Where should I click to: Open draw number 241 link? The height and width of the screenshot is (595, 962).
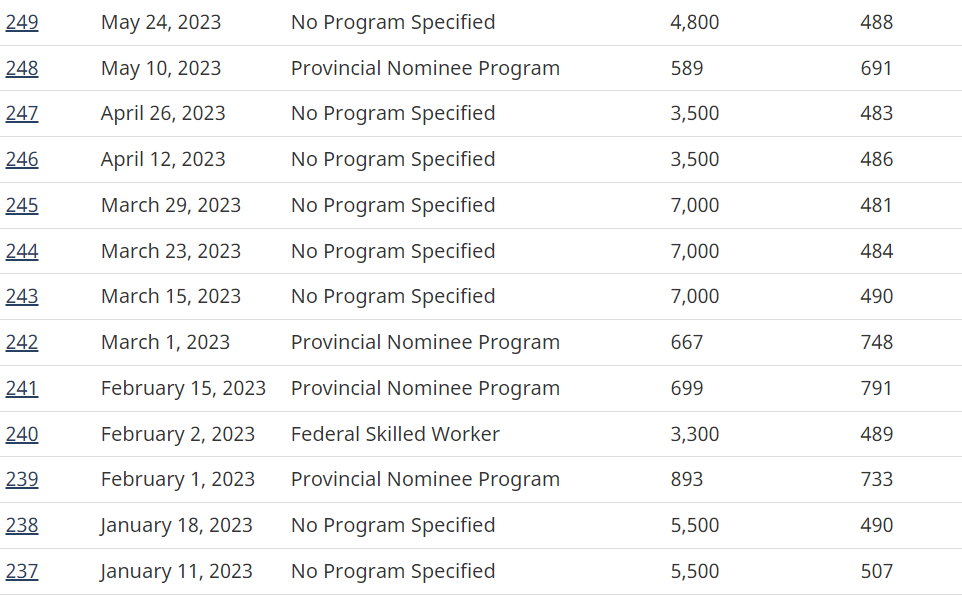pos(22,388)
